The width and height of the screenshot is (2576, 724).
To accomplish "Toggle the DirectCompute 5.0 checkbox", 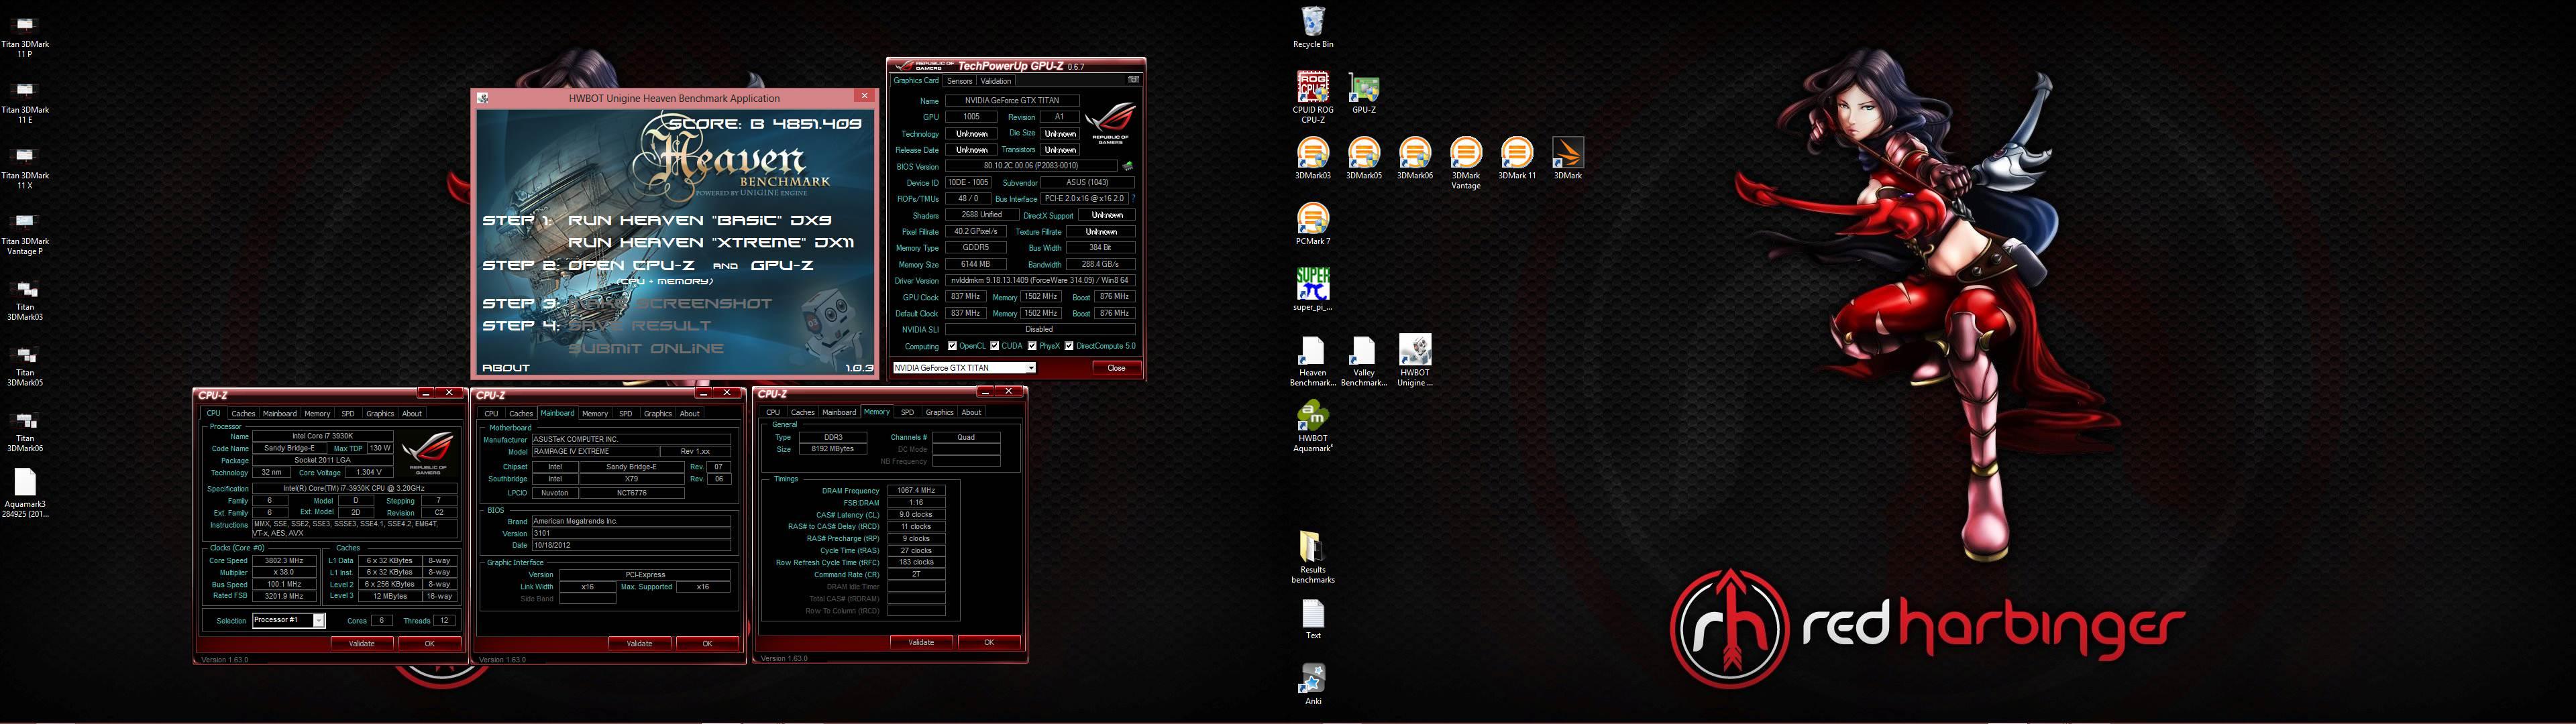I will coord(1069,346).
